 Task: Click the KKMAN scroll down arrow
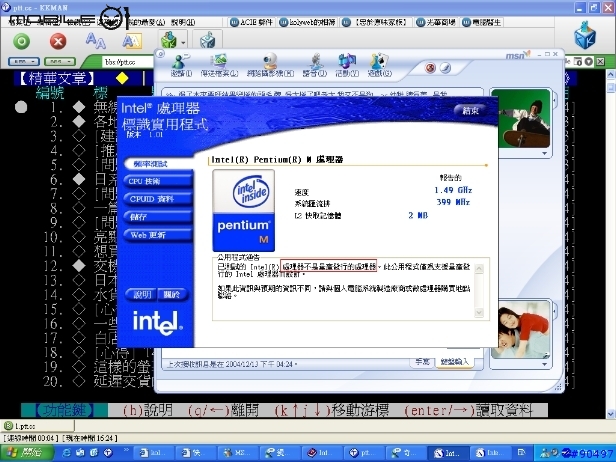point(611,414)
